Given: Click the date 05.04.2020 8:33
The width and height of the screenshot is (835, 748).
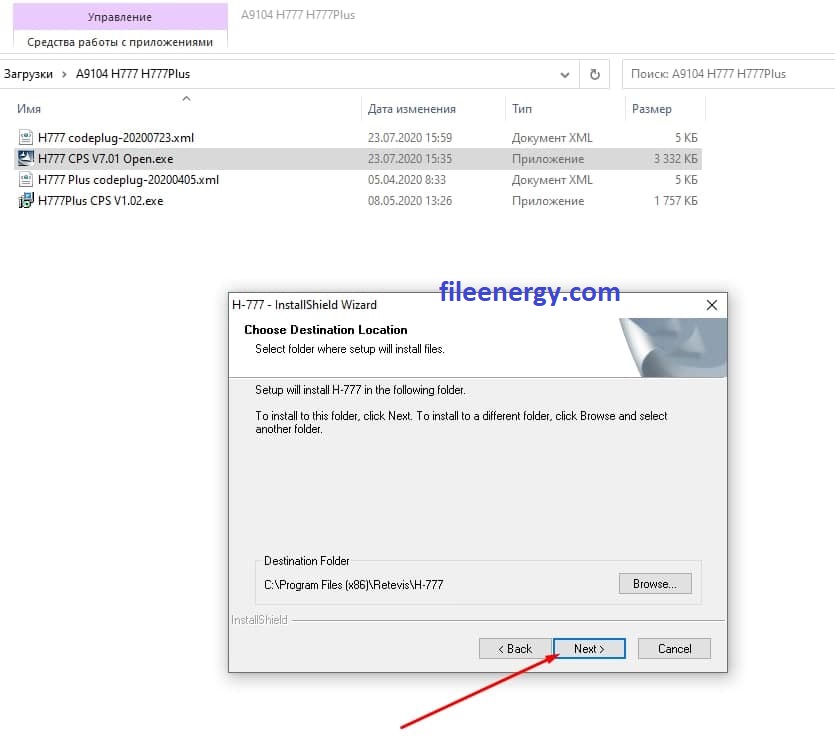Looking at the screenshot, I should pos(406,179).
